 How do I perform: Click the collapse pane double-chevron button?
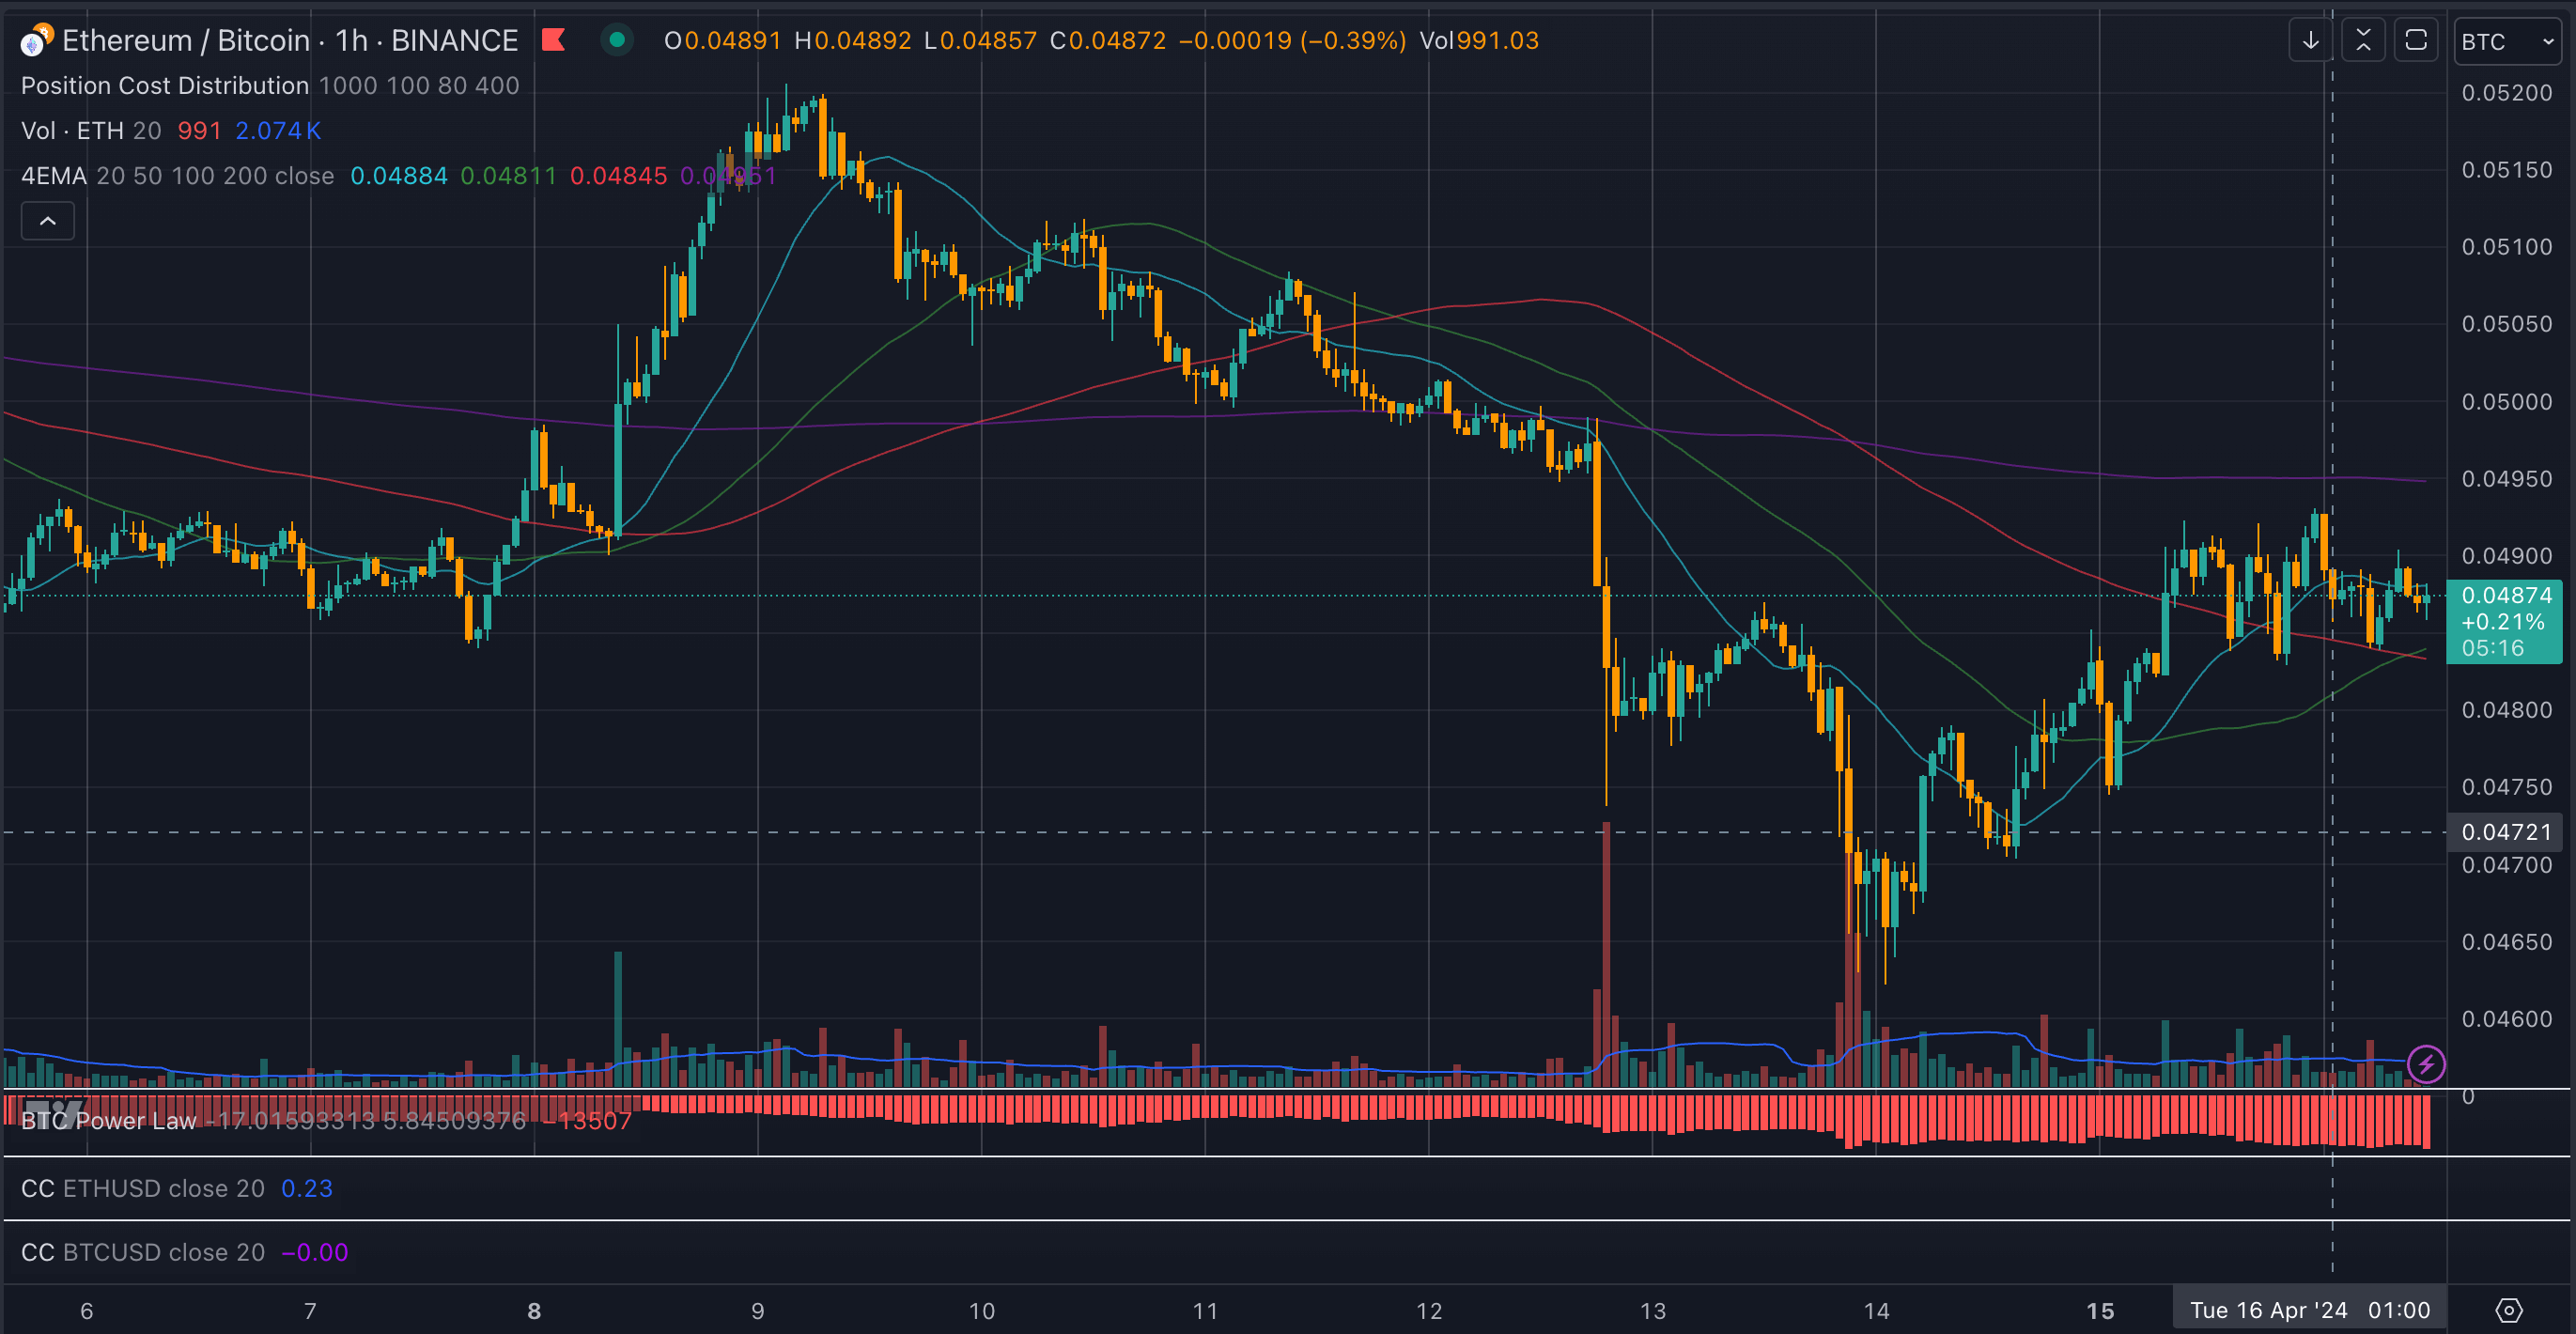point(2363,41)
